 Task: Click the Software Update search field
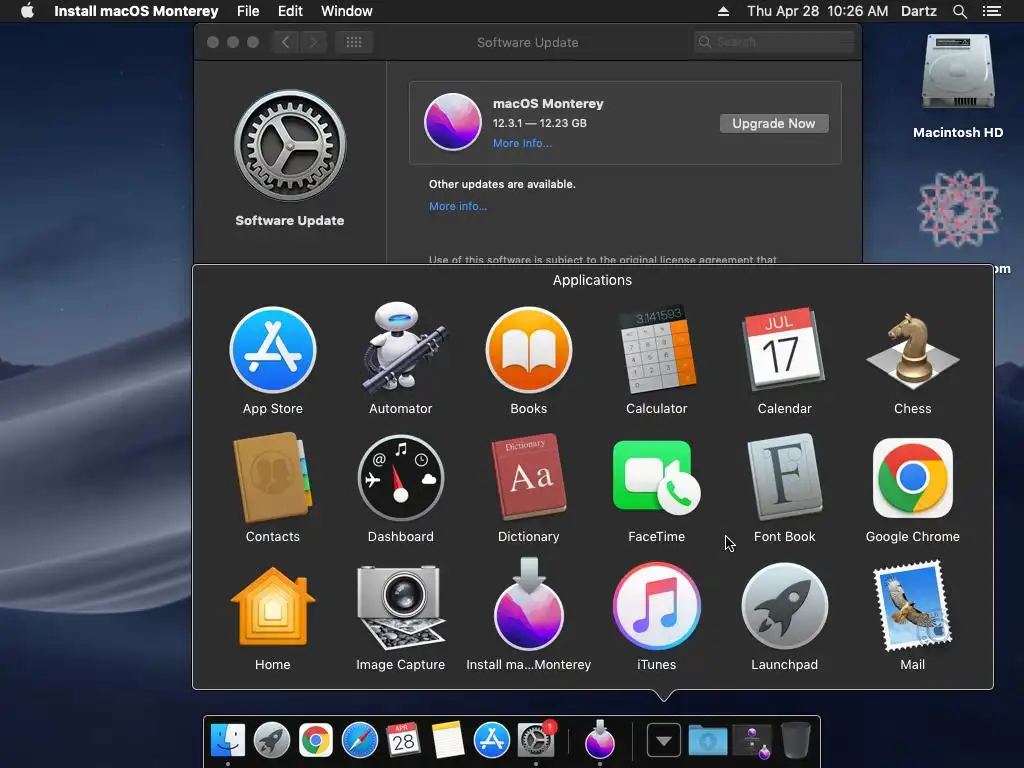(775, 42)
